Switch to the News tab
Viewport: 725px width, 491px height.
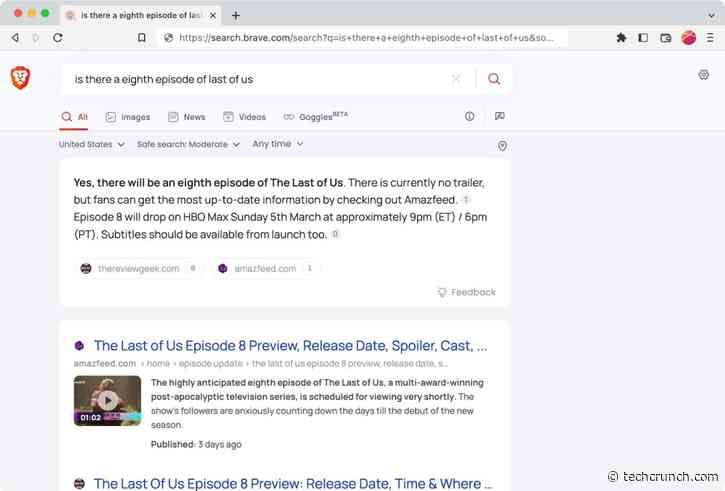pyautogui.click(x=186, y=117)
